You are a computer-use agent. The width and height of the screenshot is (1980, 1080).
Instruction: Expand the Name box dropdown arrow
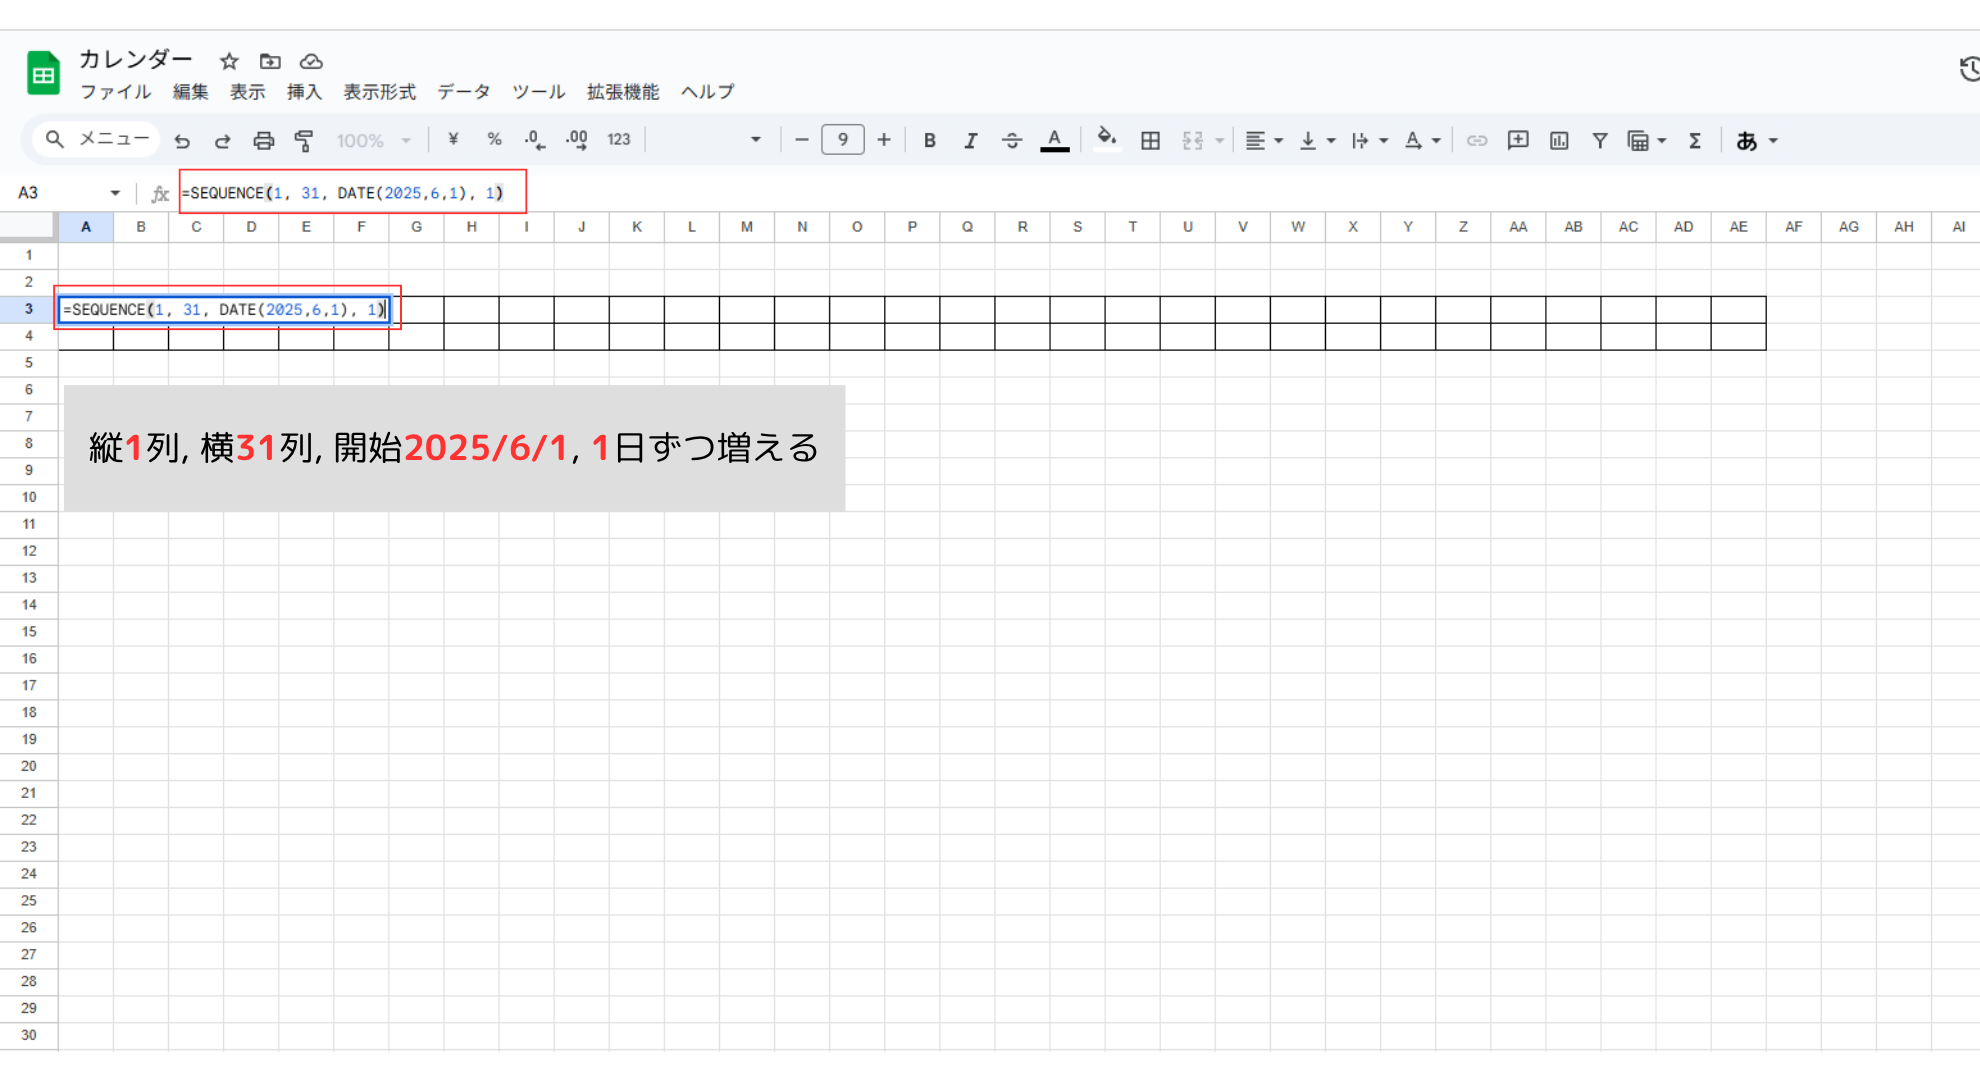pyautogui.click(x=115, y=193)
